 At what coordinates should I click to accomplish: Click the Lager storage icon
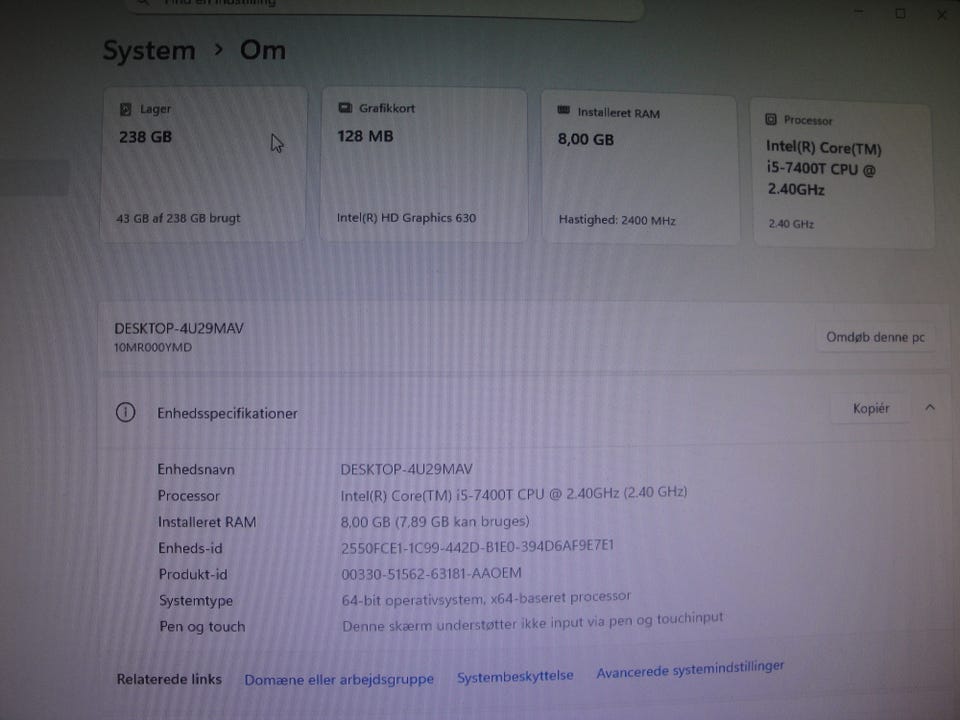tap(126, 110)
